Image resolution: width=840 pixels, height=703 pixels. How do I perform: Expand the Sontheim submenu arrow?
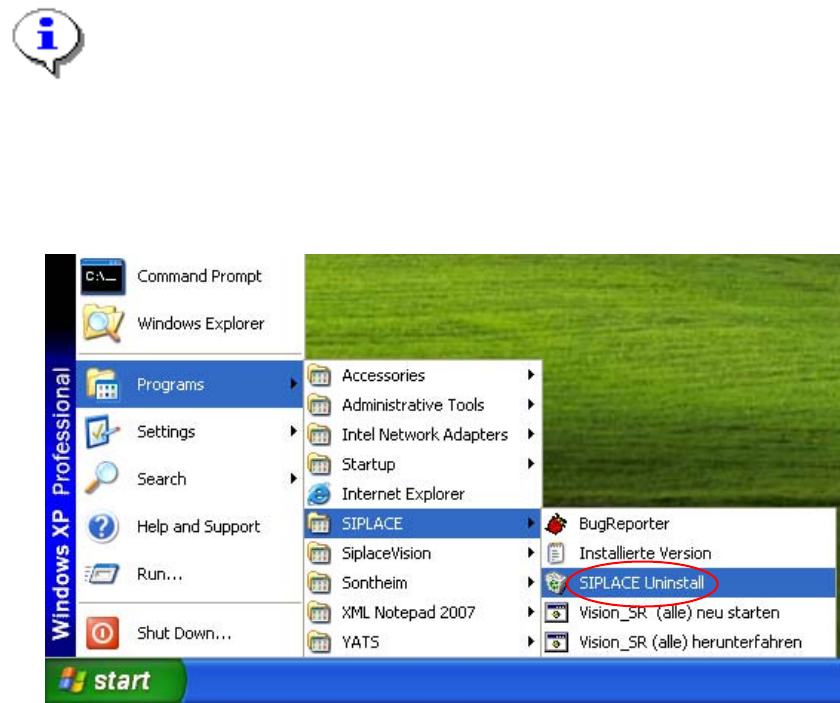pos(530,582)
